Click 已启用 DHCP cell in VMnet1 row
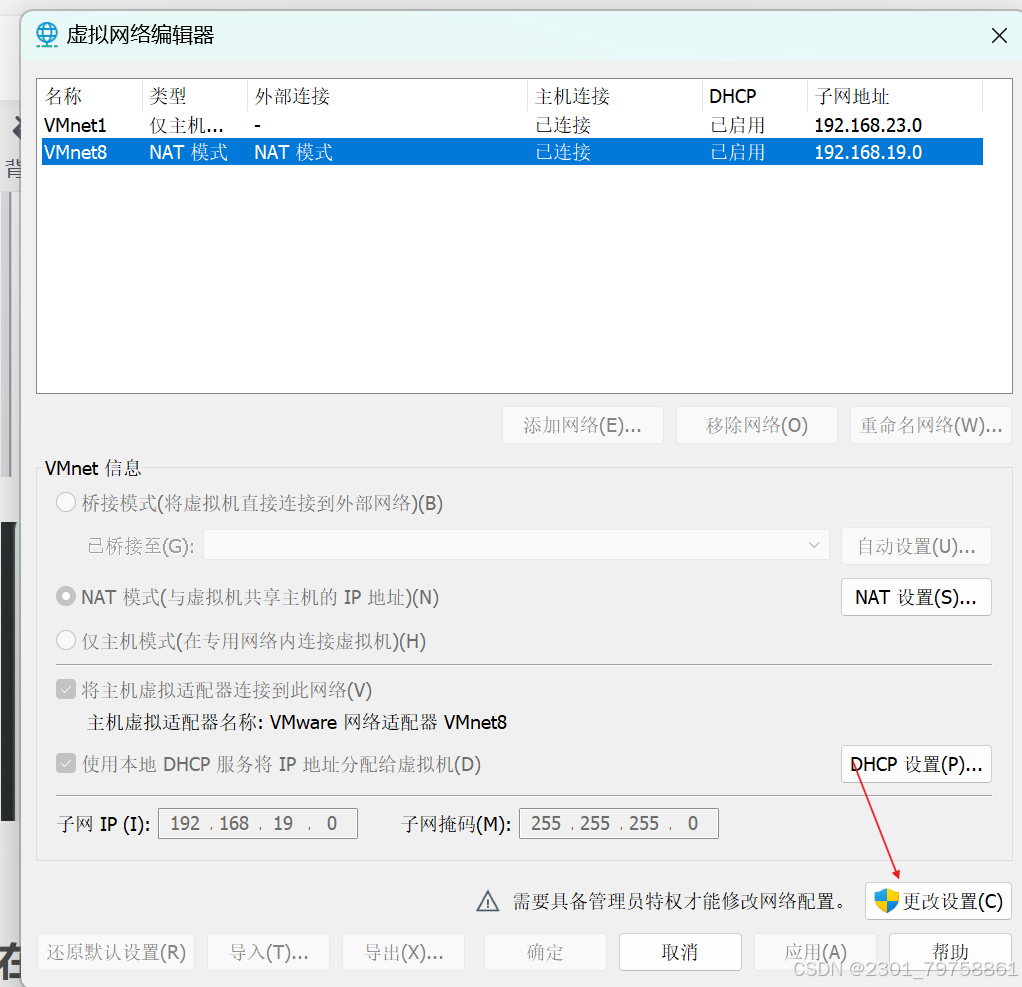This screenshot has width=1022, height=987. click(737, 125)
